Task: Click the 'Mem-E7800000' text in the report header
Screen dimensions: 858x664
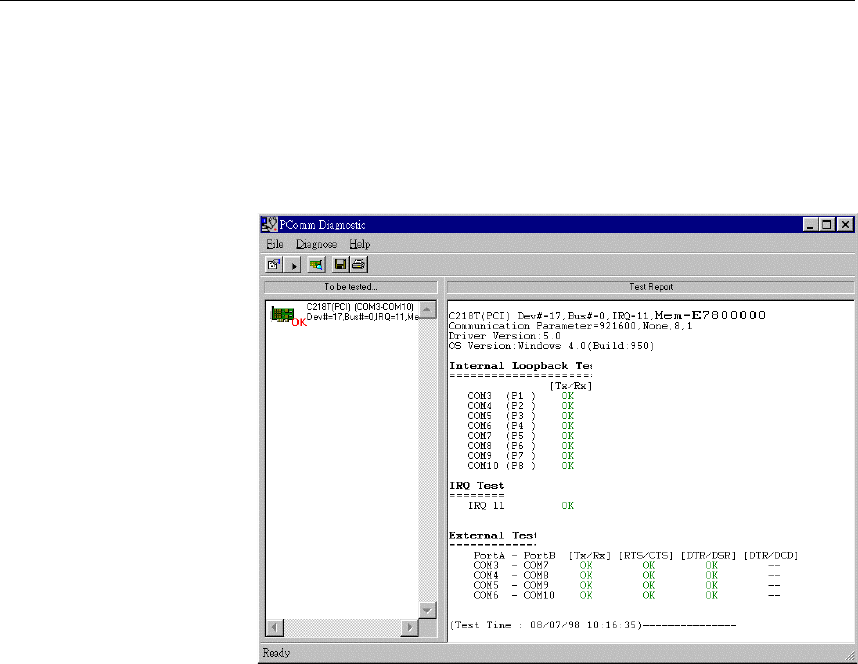Action: click(x=710, y=315)
